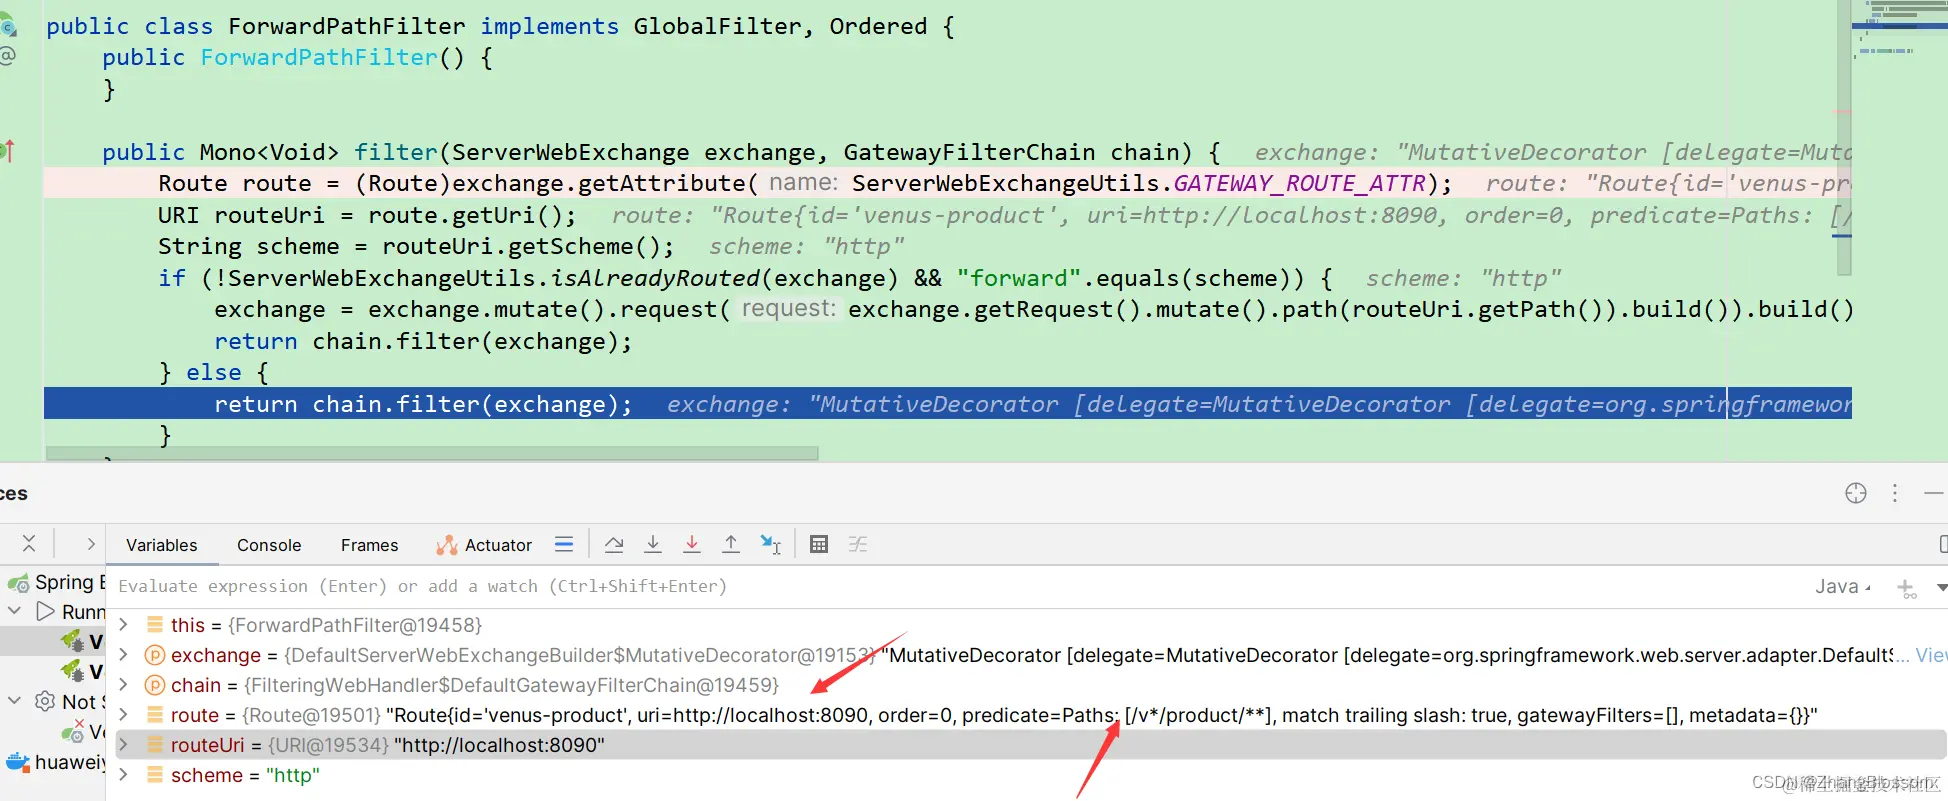Switch to the Frames tab
Image resolution: width=1948 pixels, height=801 pixels.
click(x=369, y=545)
